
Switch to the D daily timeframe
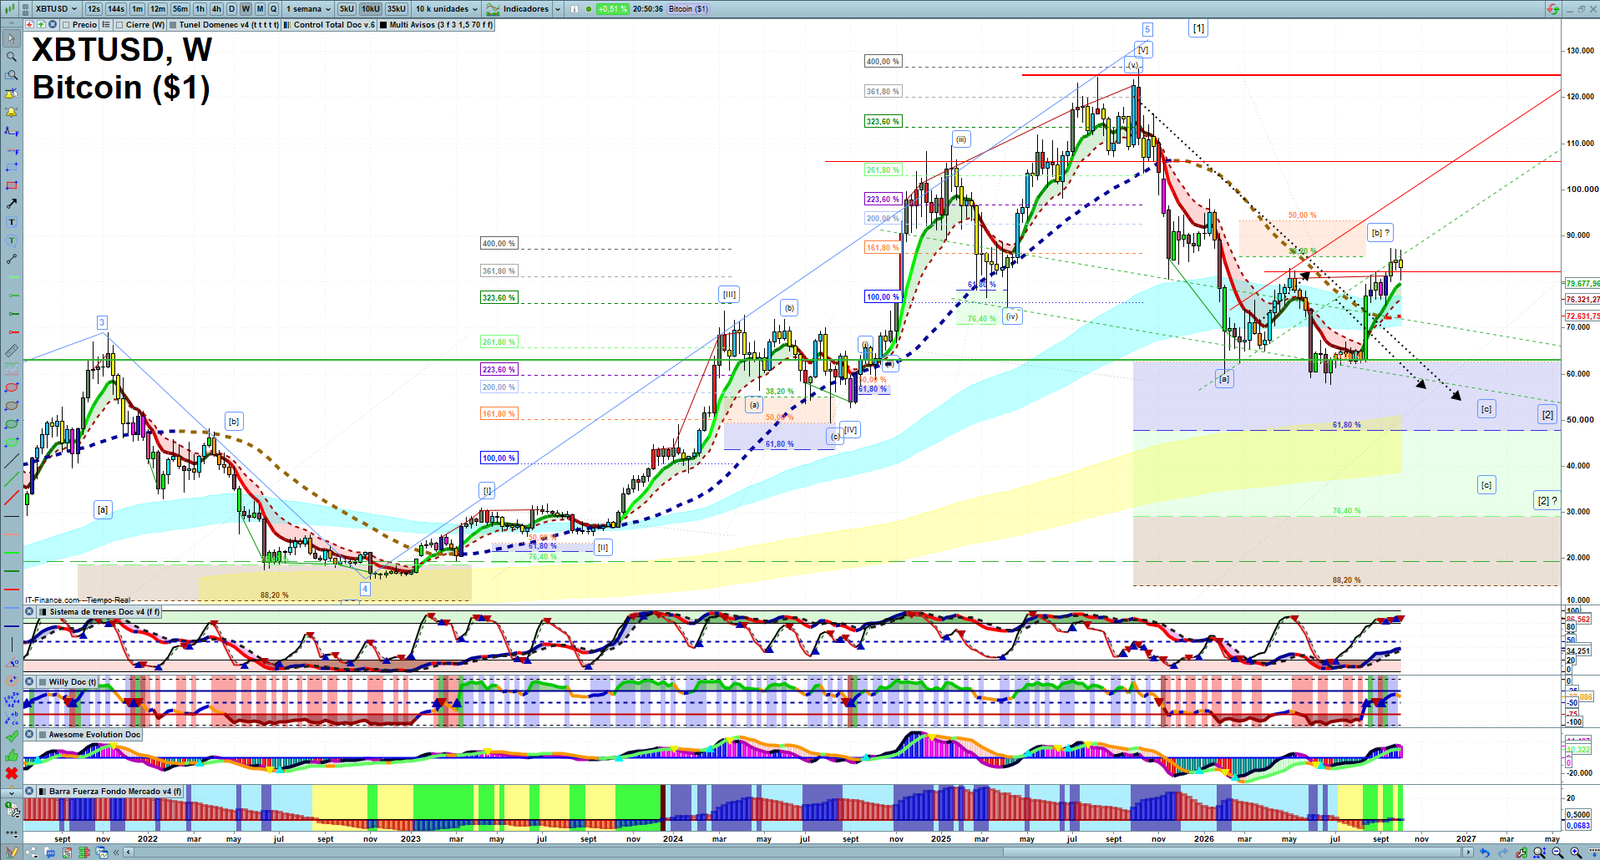pyautogui.click(x=231, y=9)
